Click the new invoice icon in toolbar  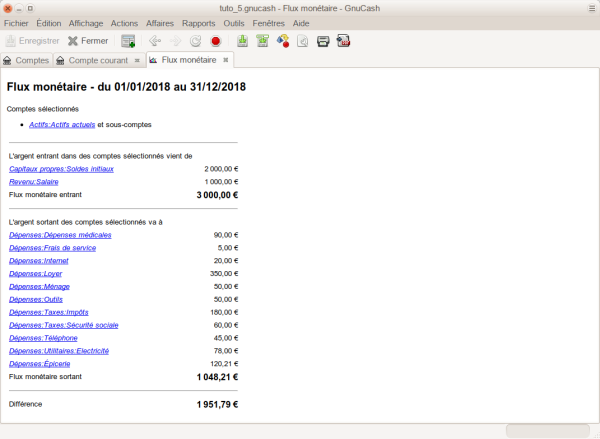[x=128, y=41]
